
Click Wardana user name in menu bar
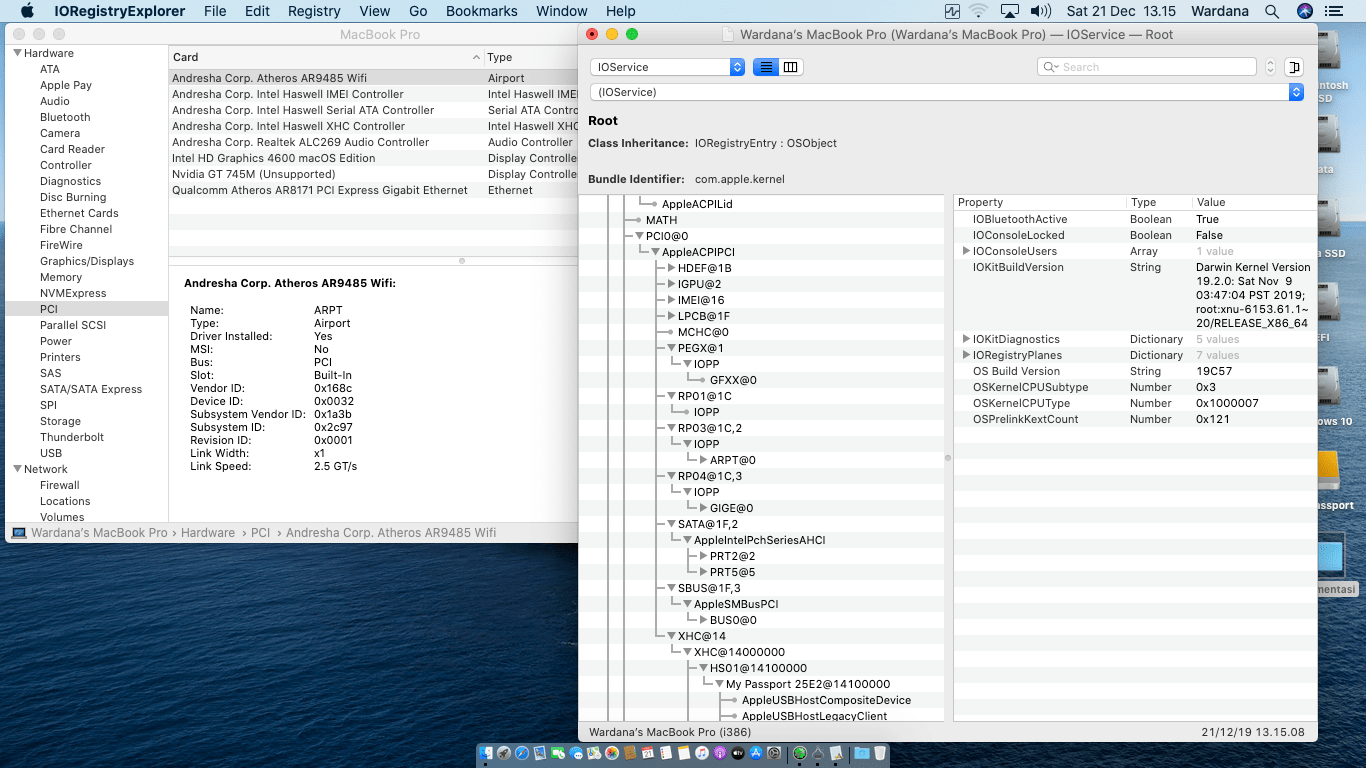tap(1219, 11)
